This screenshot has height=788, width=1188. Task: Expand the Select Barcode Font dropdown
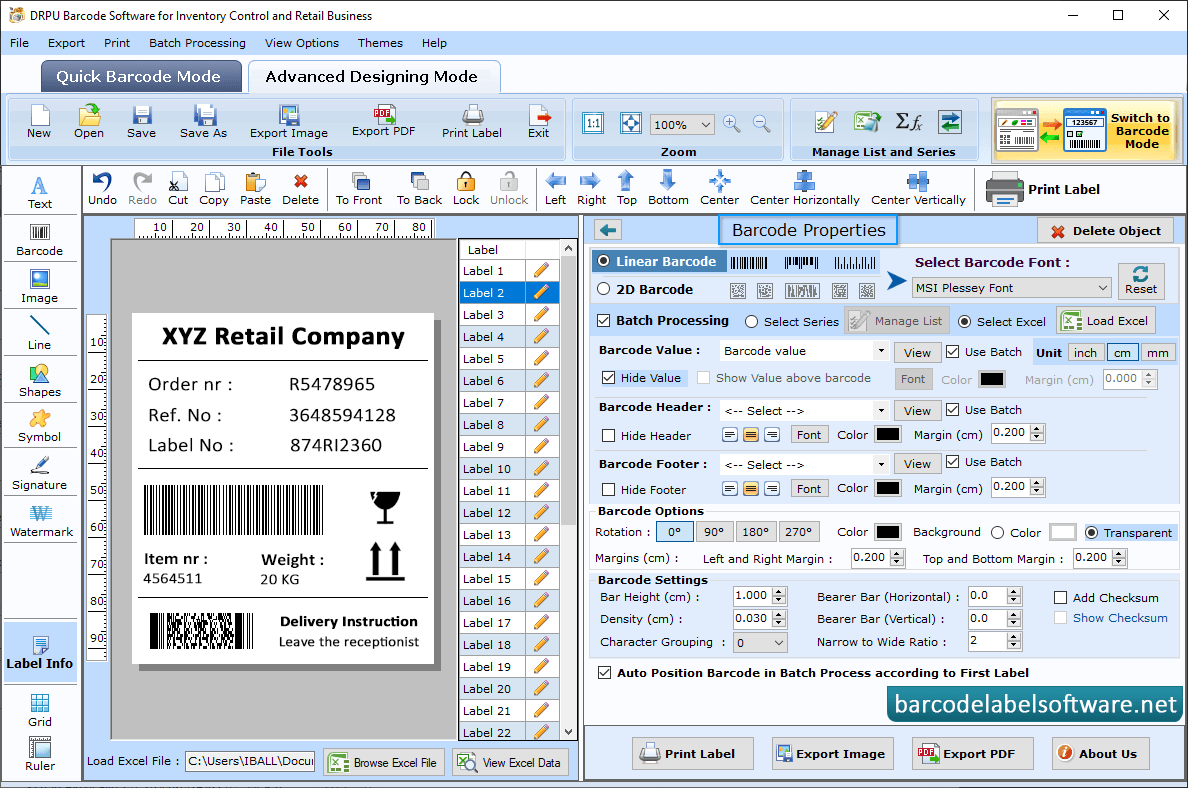coord(1102,288)
